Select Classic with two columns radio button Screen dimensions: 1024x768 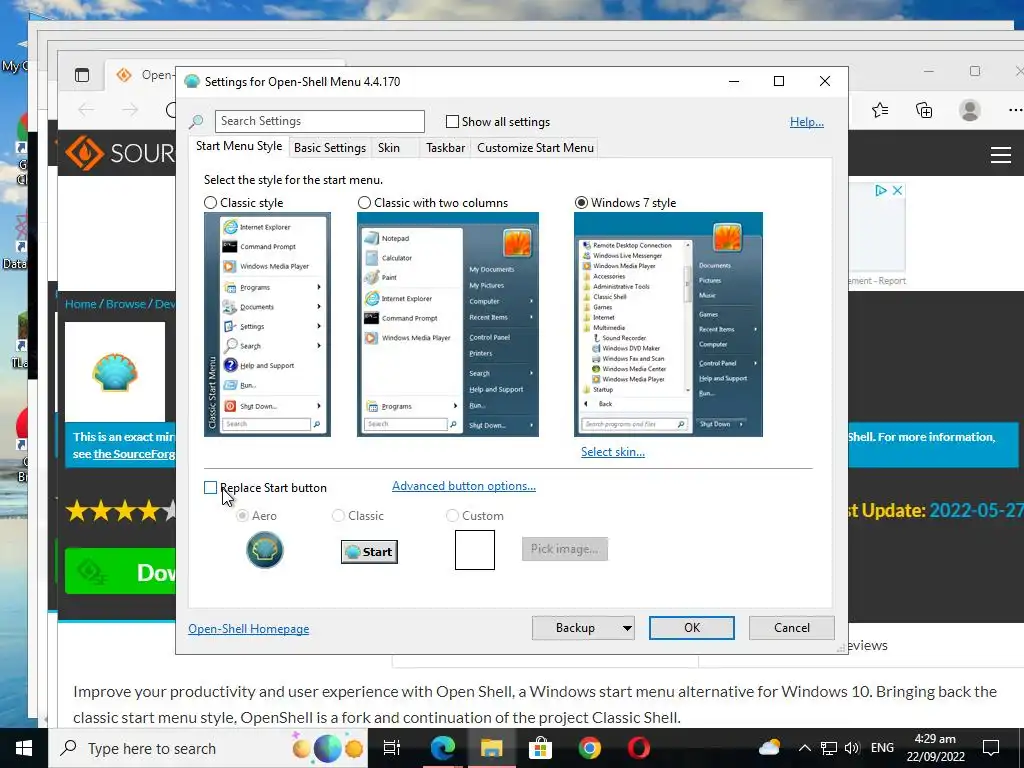(364, 203)
